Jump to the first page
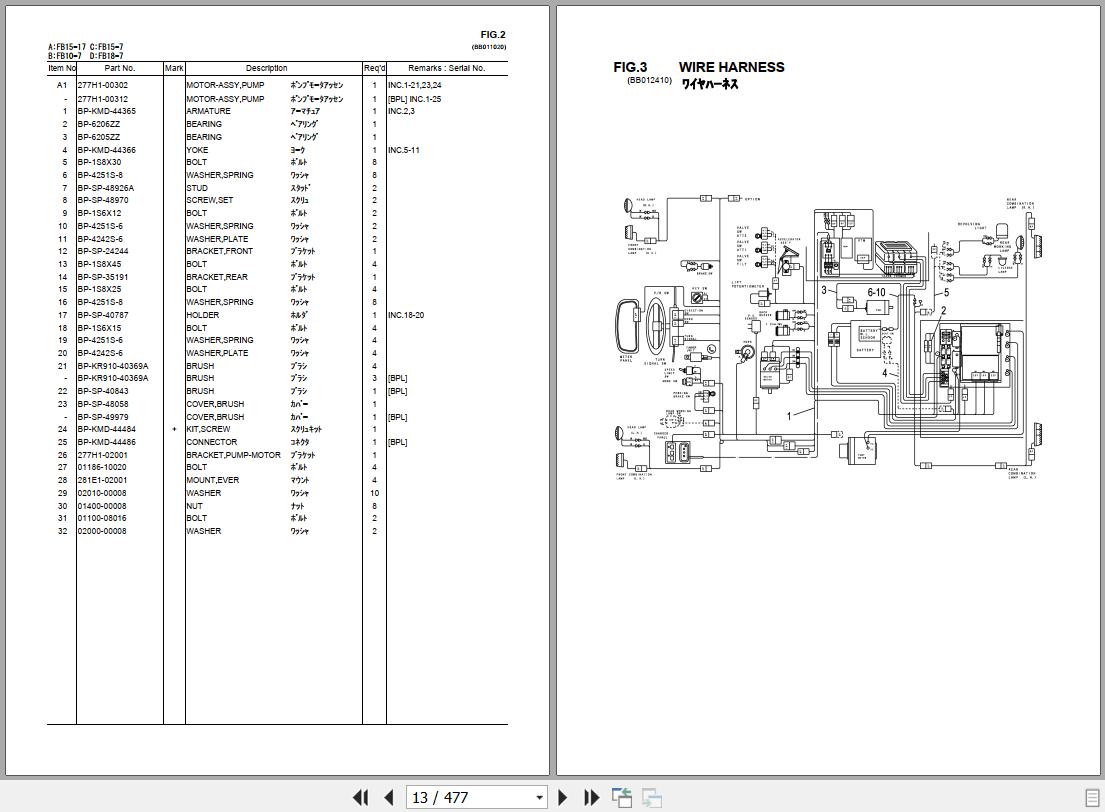 (x=361, y=797)
